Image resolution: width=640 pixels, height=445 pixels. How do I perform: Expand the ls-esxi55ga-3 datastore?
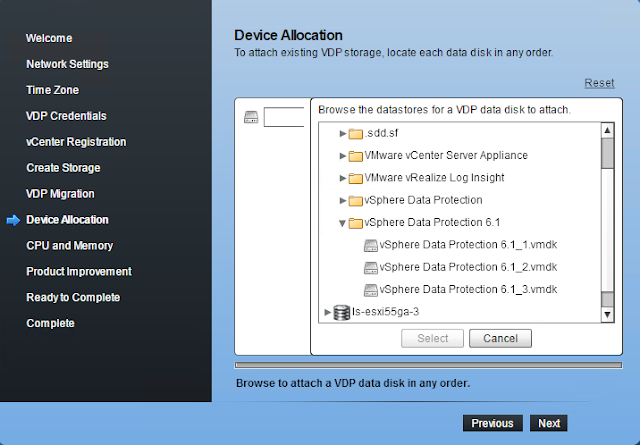pos(327,312)
